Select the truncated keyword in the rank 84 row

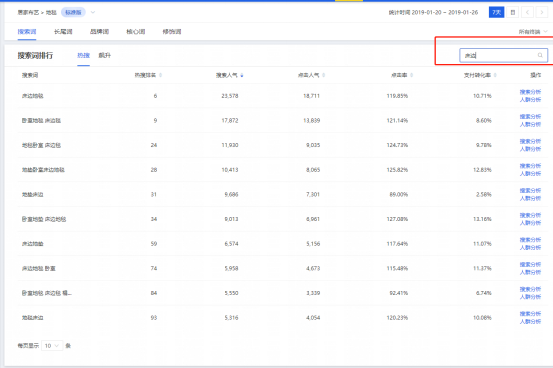(47, 293)
